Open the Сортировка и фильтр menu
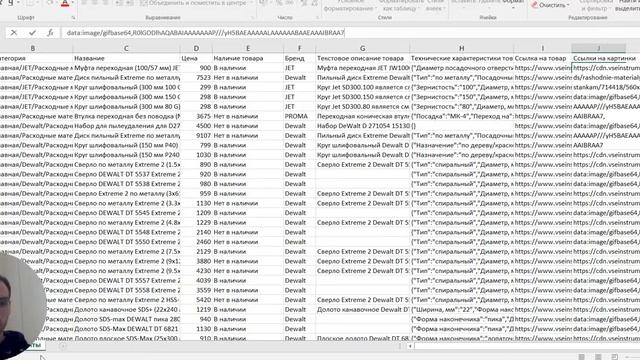This screenshot has width=640, height=360. coord(596,5)
